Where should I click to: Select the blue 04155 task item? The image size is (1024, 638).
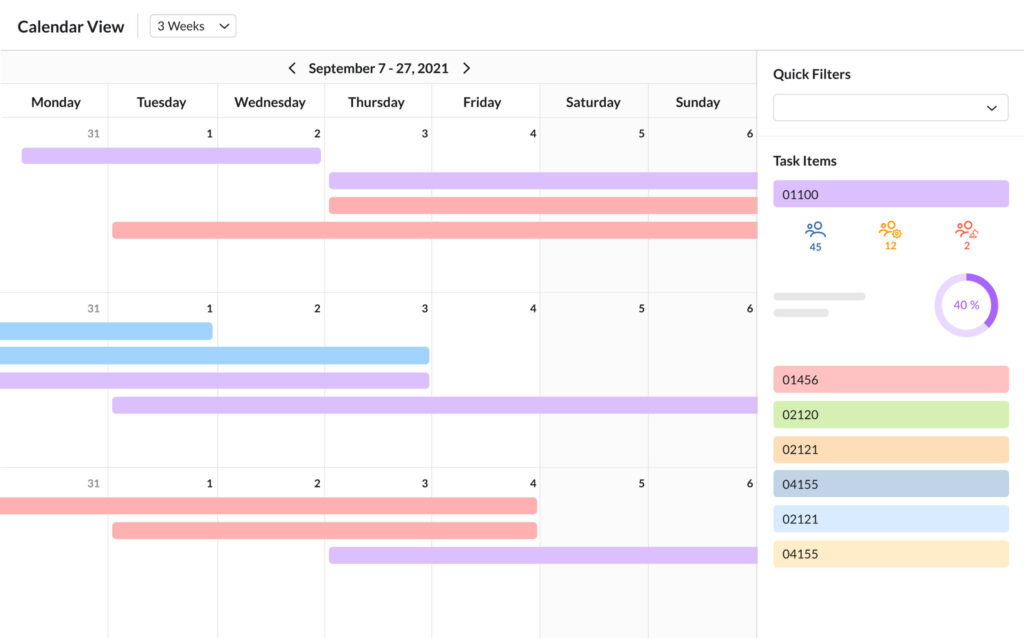click(x=890, y=484)
